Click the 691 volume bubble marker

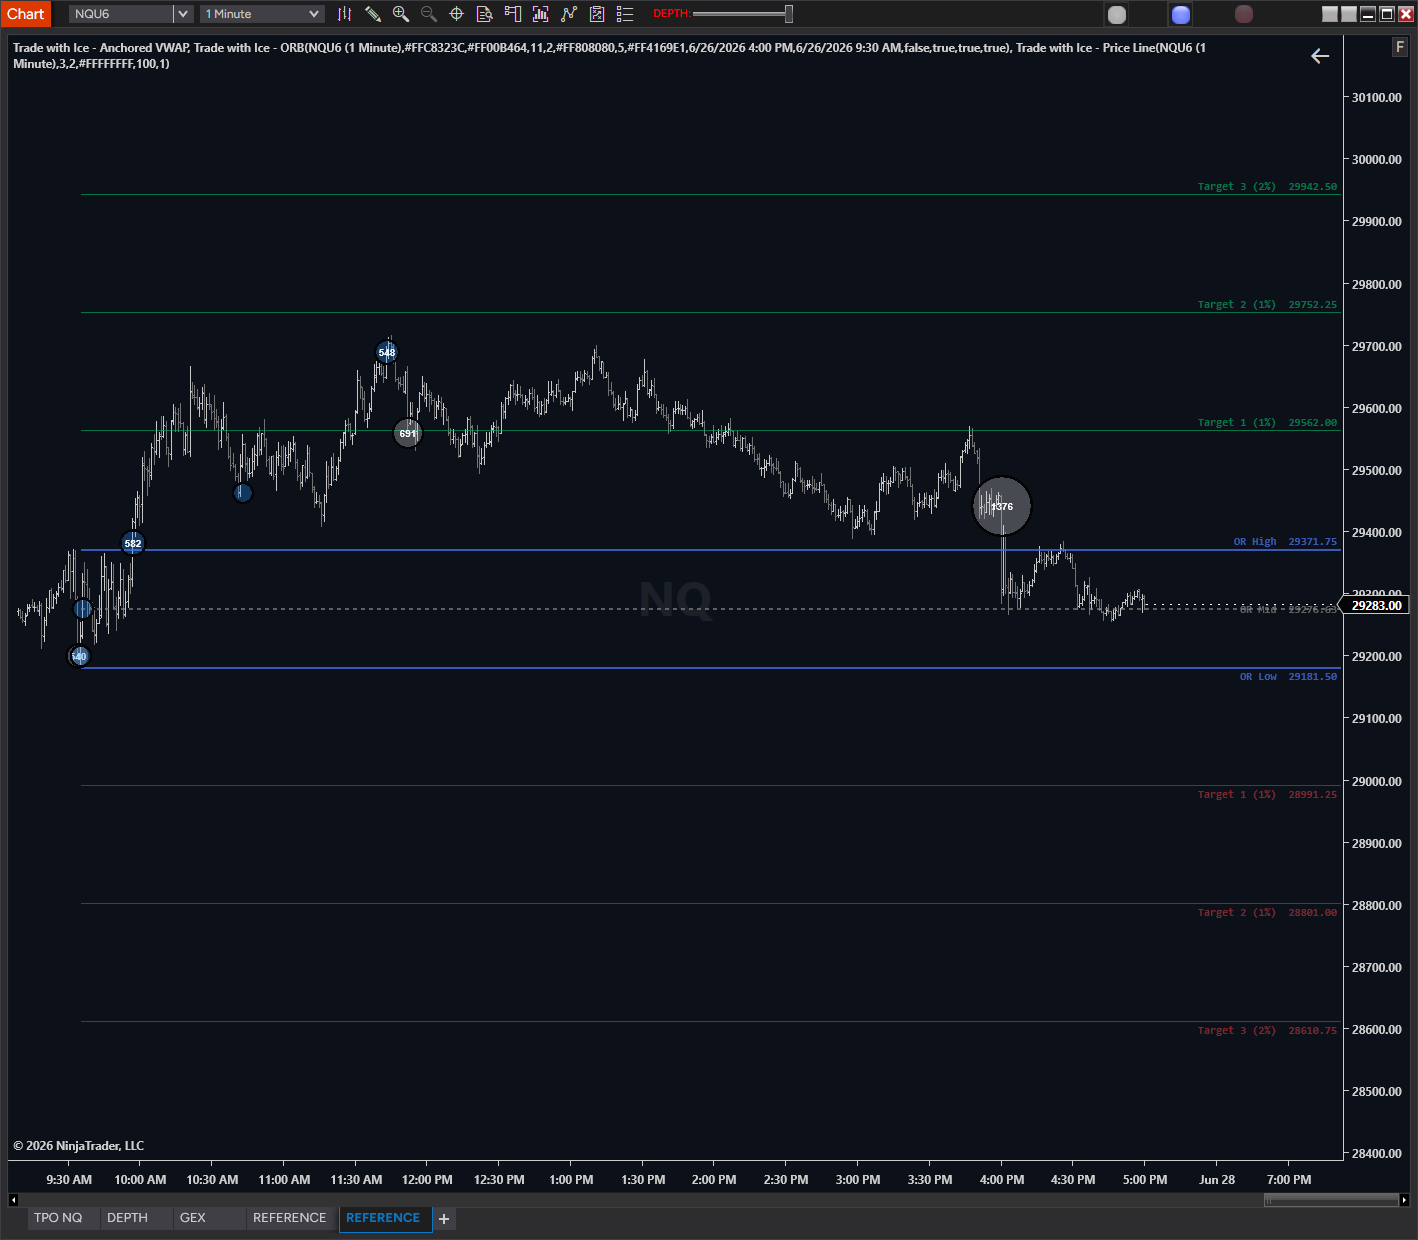407,433
